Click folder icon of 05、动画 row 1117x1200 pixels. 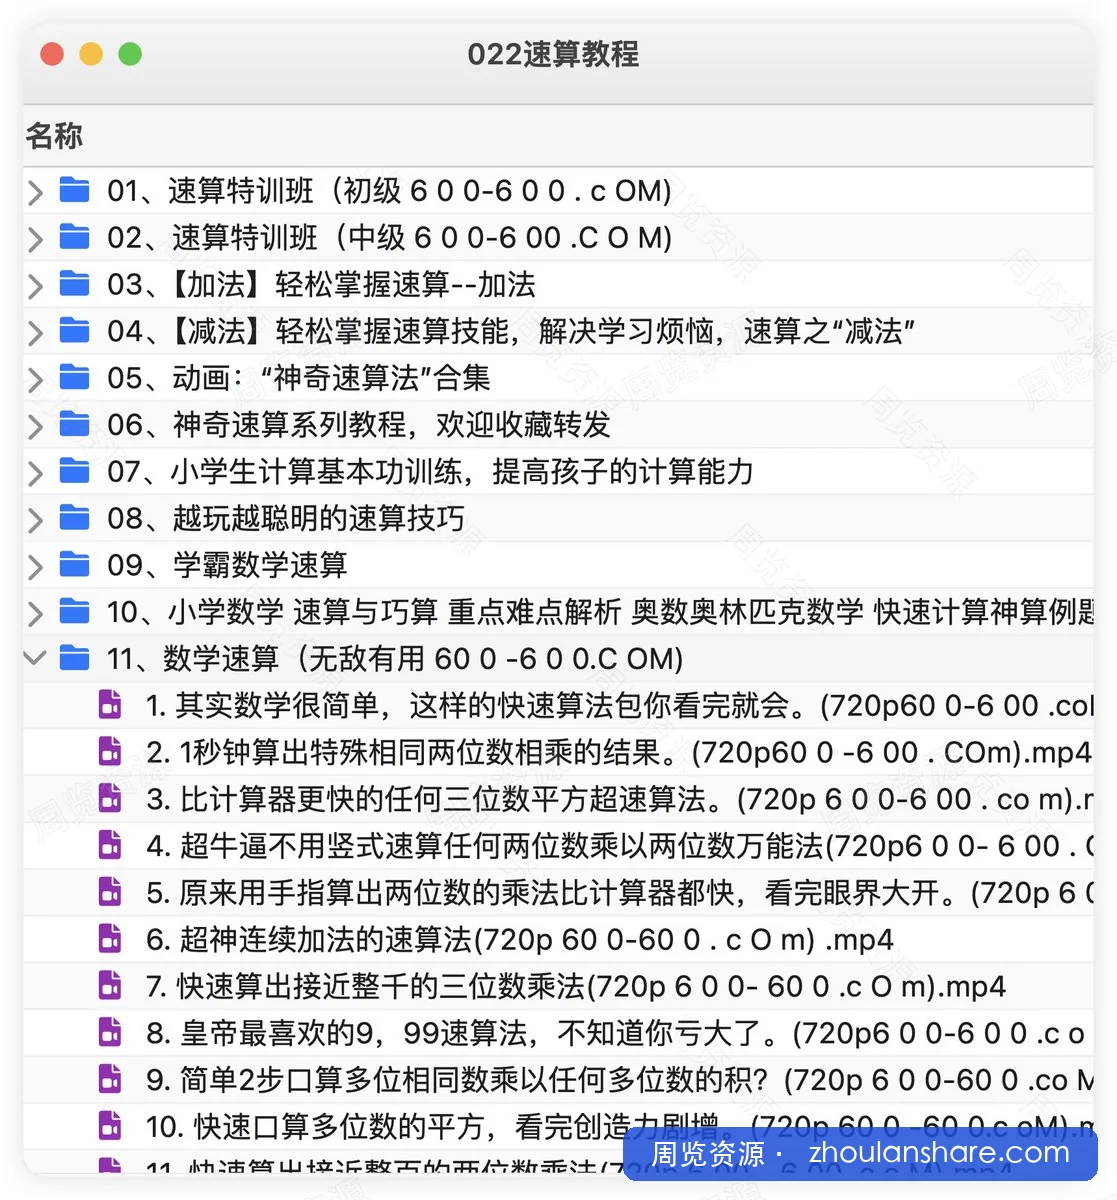[x=75, y=377]
